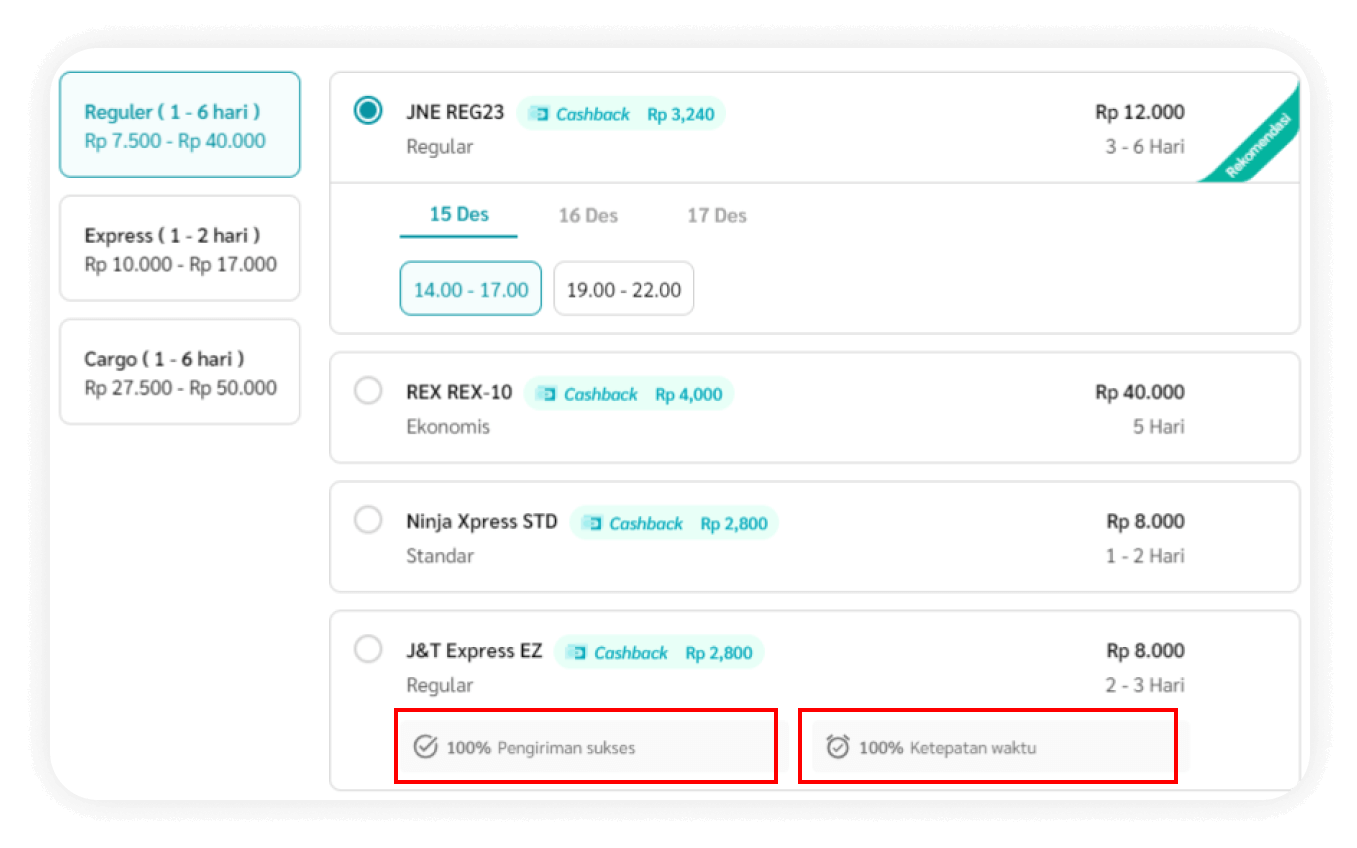Click the 100% Pengiriman sukses stat
The width and height of the screenshot is (1357, 848).
(x=586, y=746)
